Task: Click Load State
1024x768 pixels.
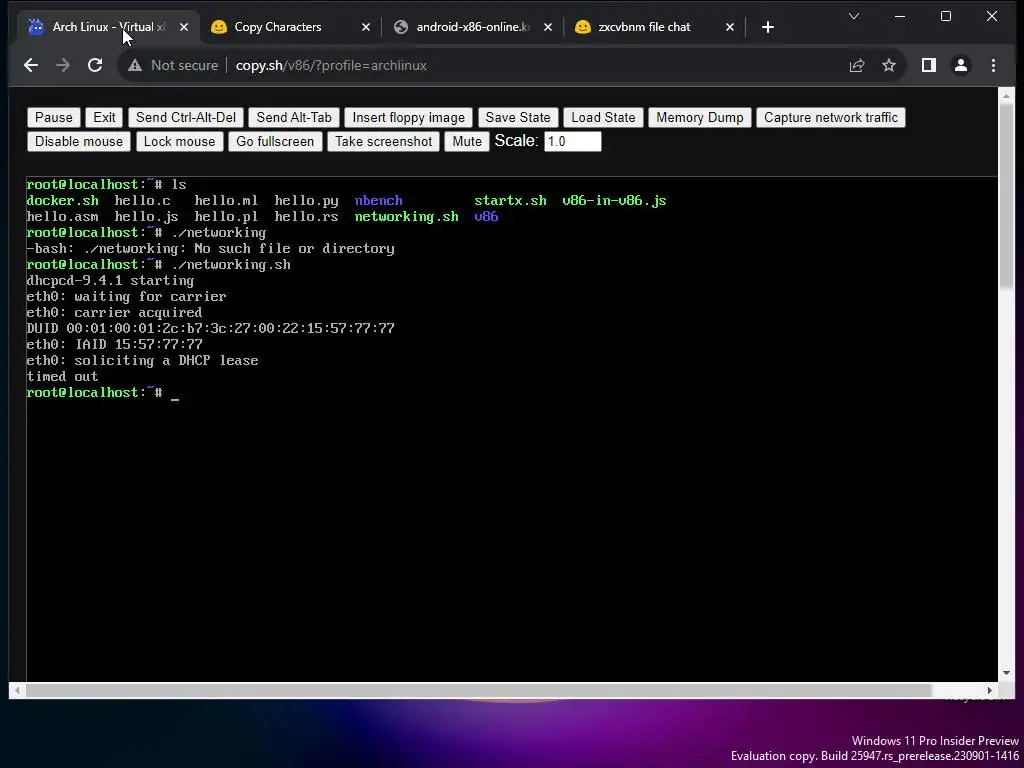Action: pyautogui.click(x=603, y=118)
